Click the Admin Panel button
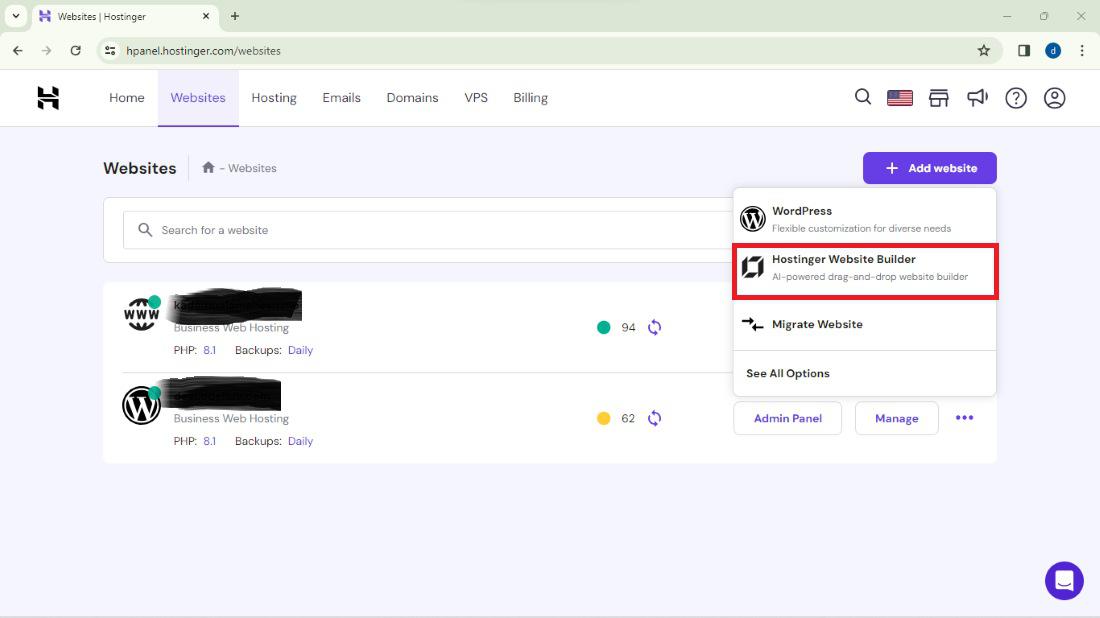 787,418
